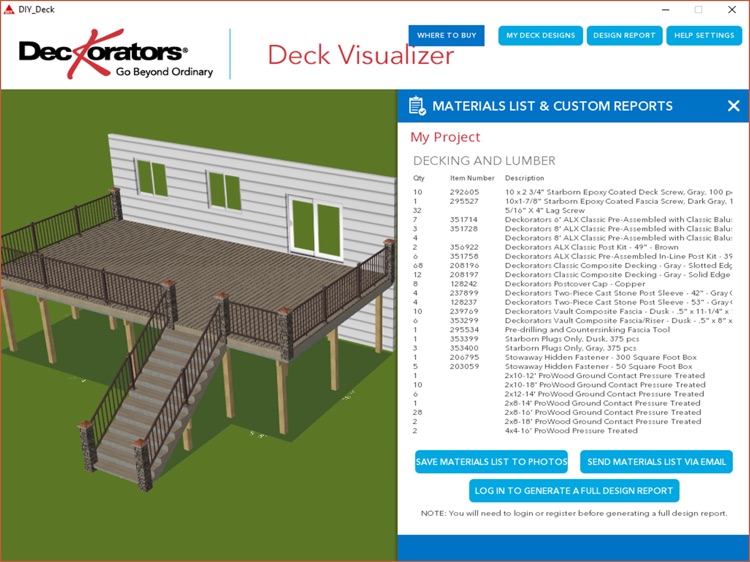Open the DESIGN REPORT button
The width and height of the screenshot is (750, 562).
point(624,35)
